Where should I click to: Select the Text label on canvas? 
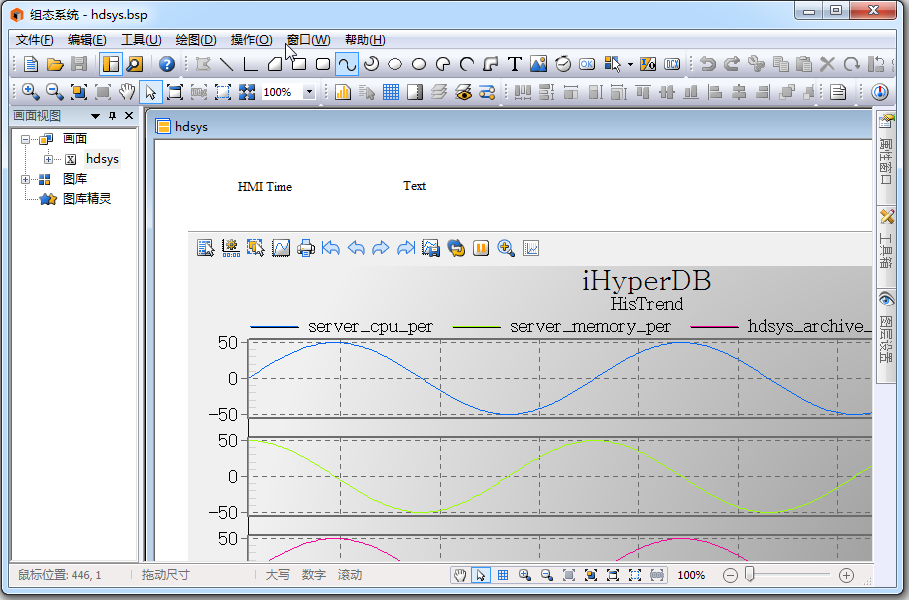(x=414, y=186)
